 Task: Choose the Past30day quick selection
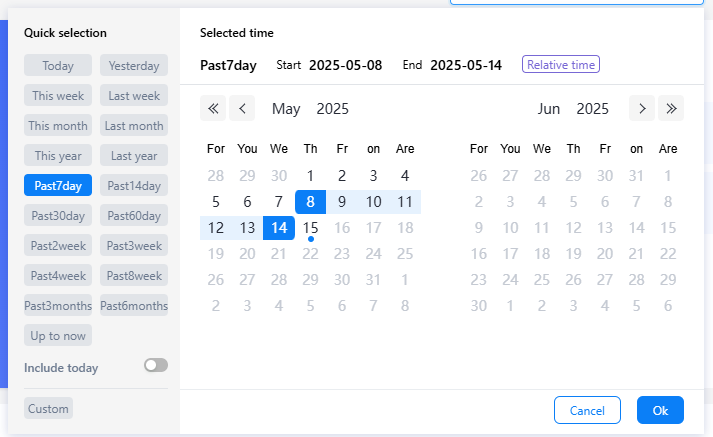point(58,215)
